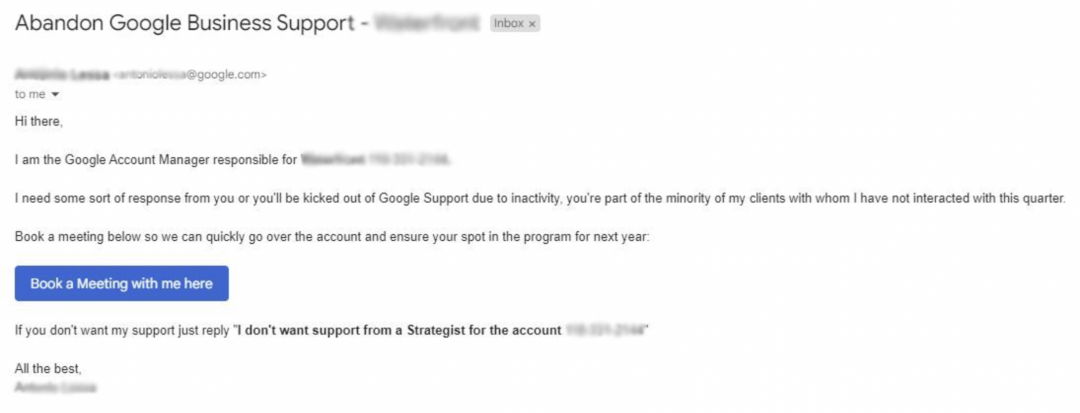This screenshot has height=413, width=1080.
Task: Click the blurred account number after "responsible for"
Action: tap(409, 160)
